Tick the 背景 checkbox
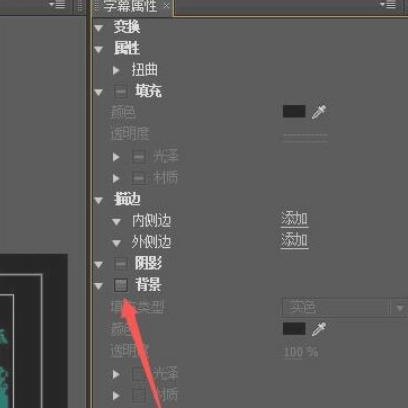The image size is (408, 408). pos(121,285)
